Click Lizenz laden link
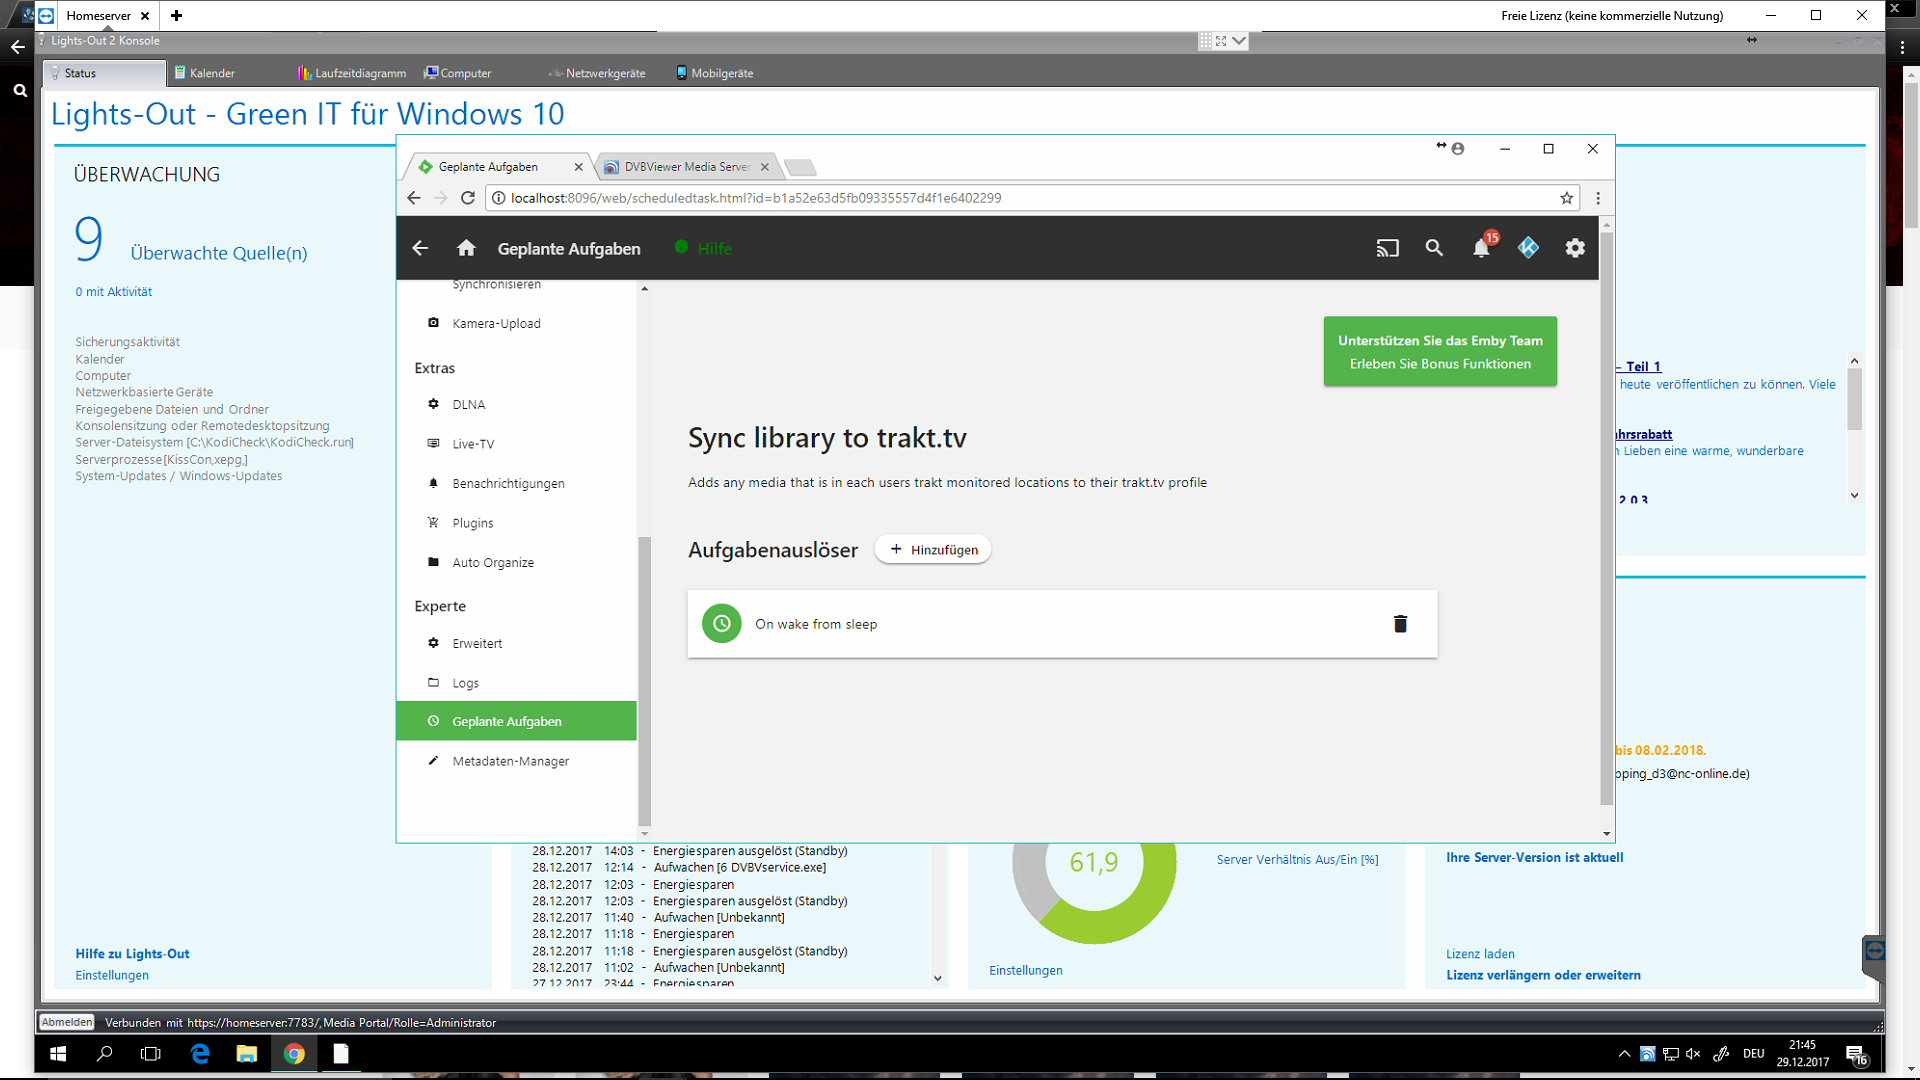This screenshot has width=1920, height=1080. click(1480, 954)
